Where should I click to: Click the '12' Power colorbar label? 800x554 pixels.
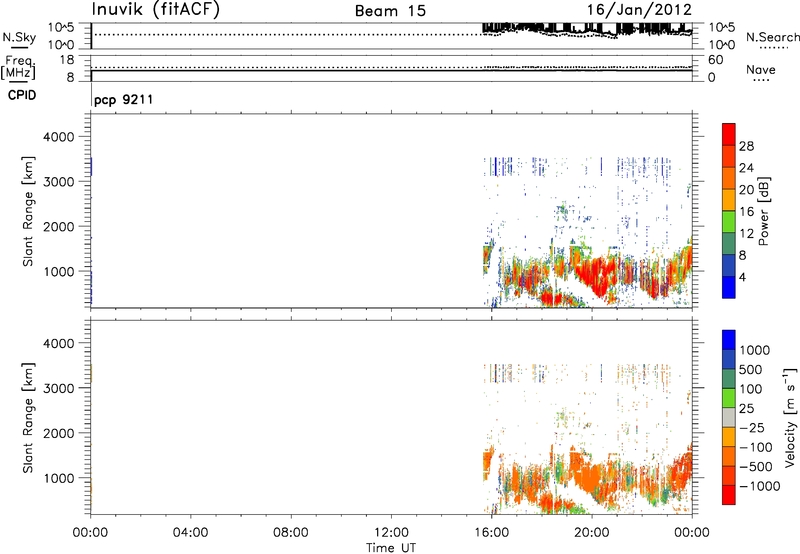[x=746, y=234]
